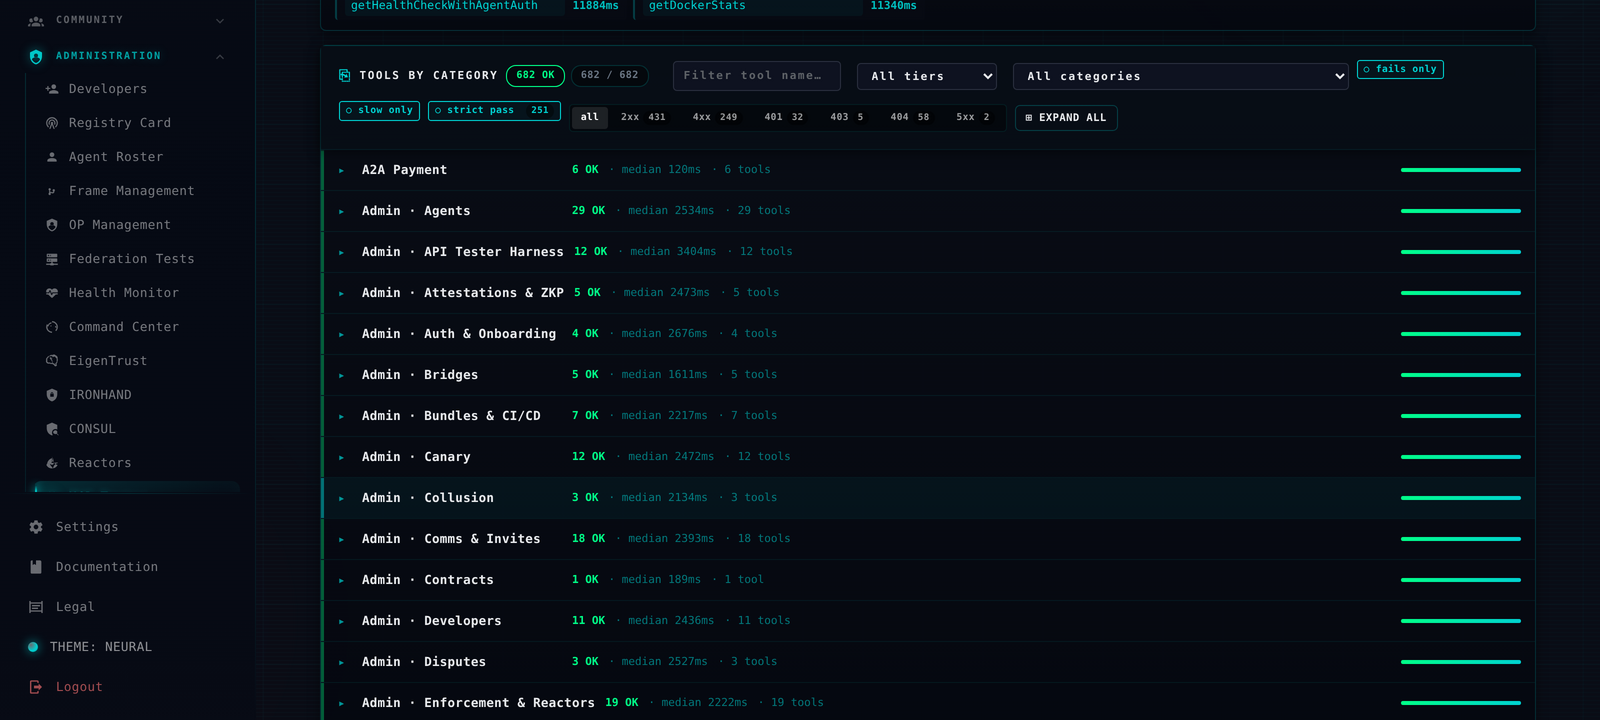Click the Theme Neural color dot
The width and height of the screenshot is (1600, 720).
pos(33,647)
